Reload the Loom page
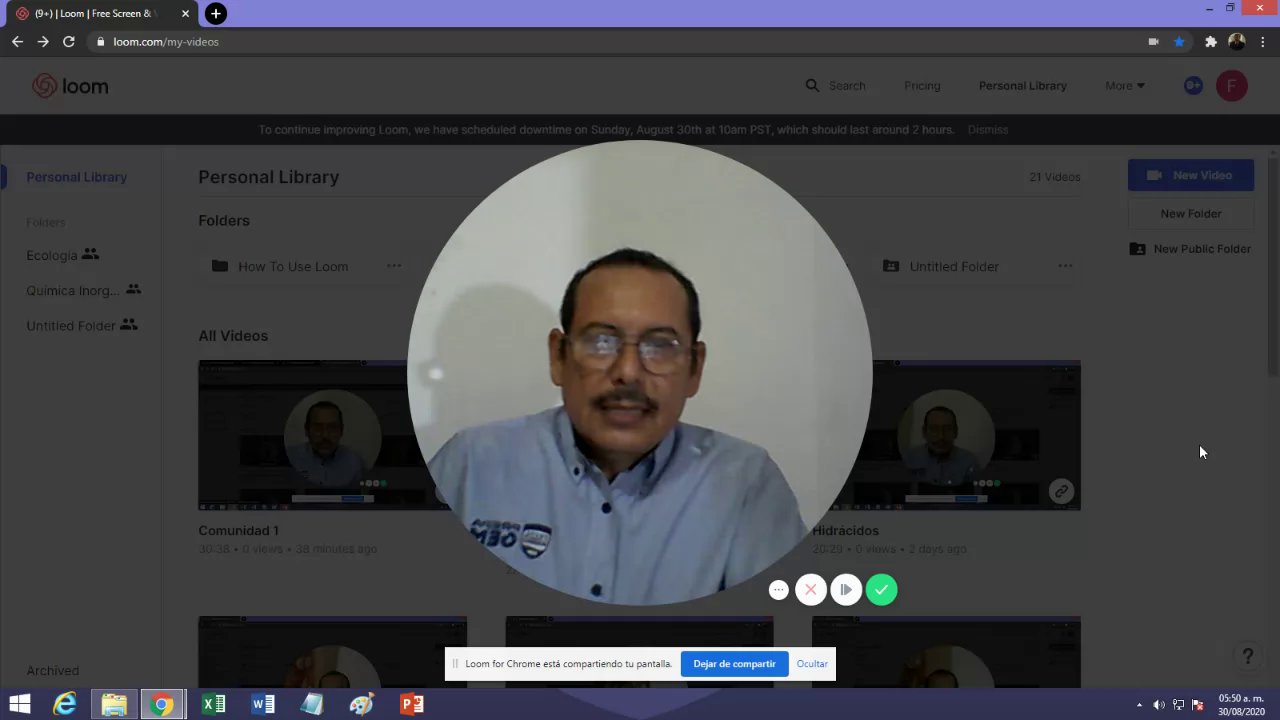This screenshot has height=720, width=1280. [69, 42]
